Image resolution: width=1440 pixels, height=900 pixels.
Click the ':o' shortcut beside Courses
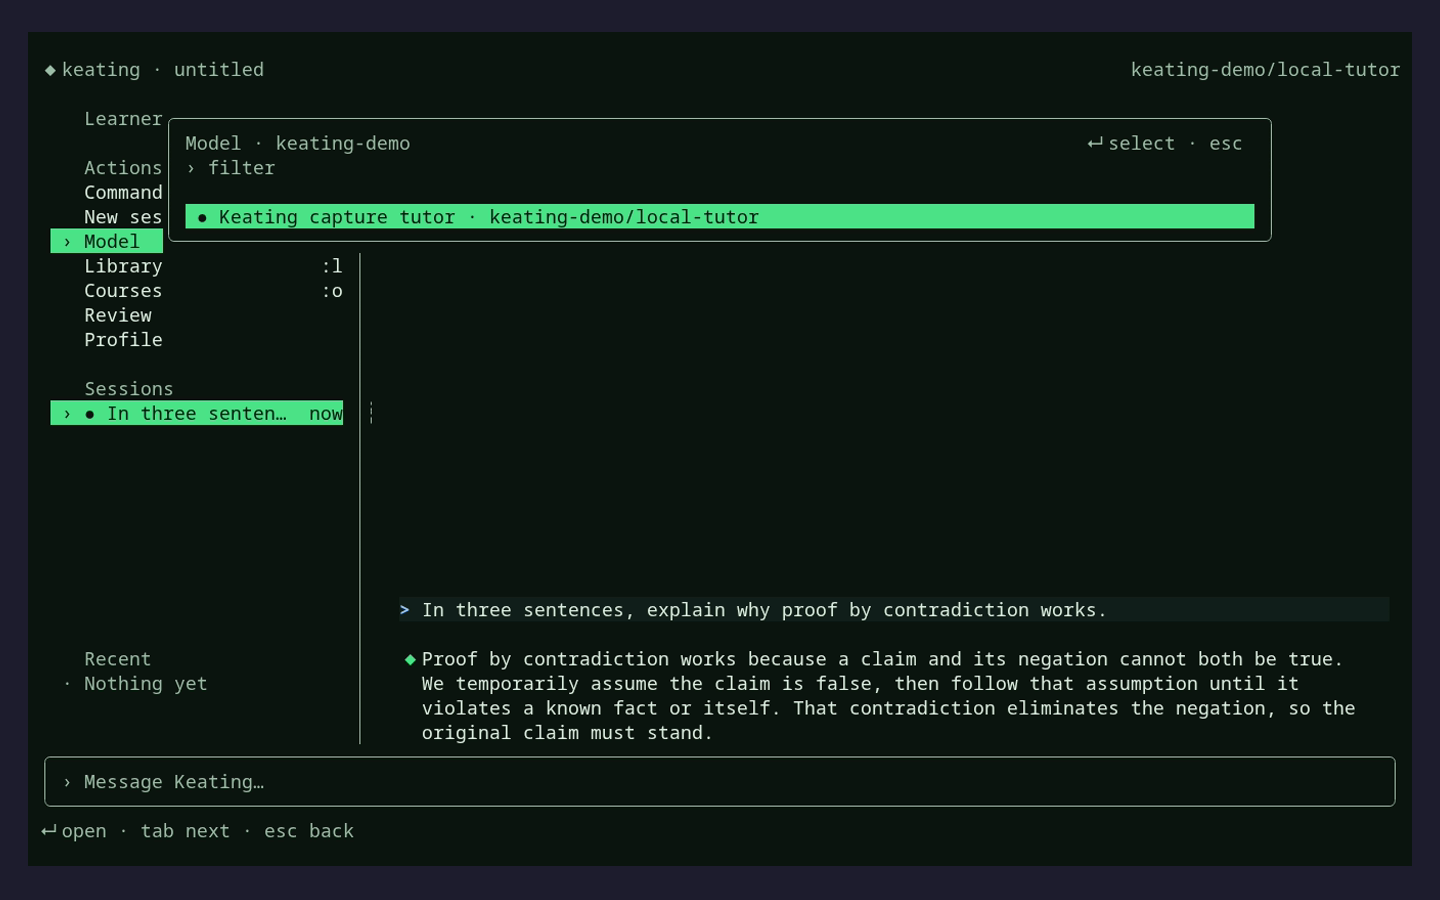(332, 291)
